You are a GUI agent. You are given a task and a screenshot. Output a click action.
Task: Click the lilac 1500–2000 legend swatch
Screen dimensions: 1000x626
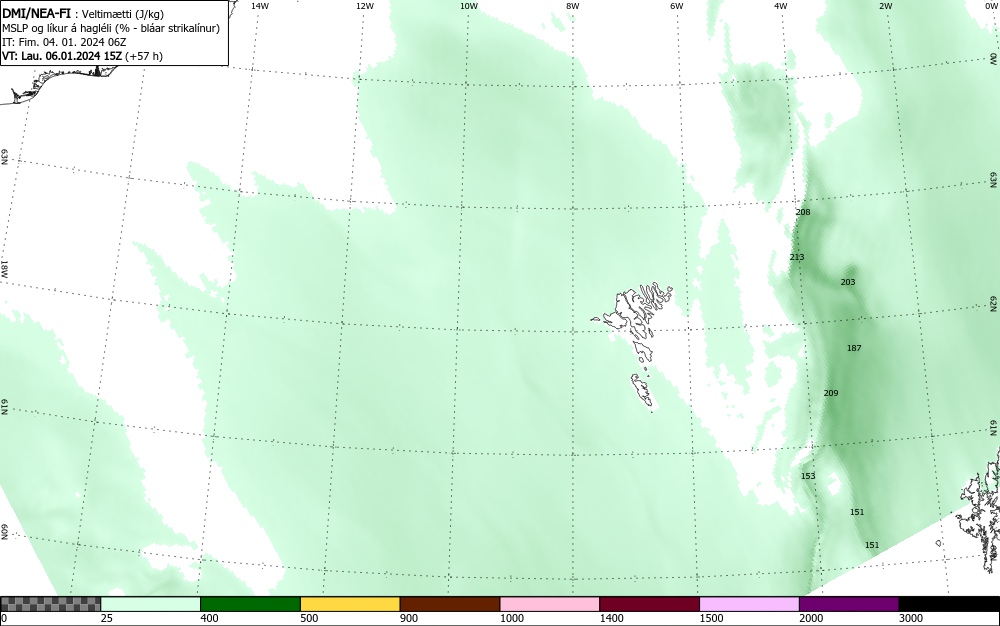749,604
